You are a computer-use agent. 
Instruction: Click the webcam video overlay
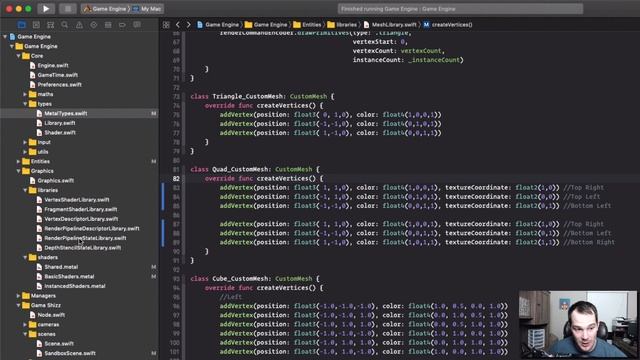coord(578,324)
